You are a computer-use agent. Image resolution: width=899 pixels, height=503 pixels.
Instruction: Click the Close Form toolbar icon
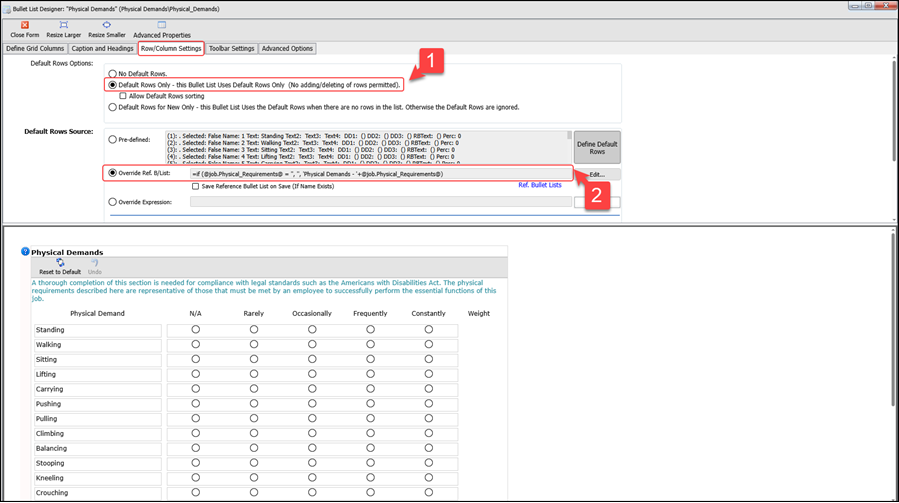[x=25, y=25]
